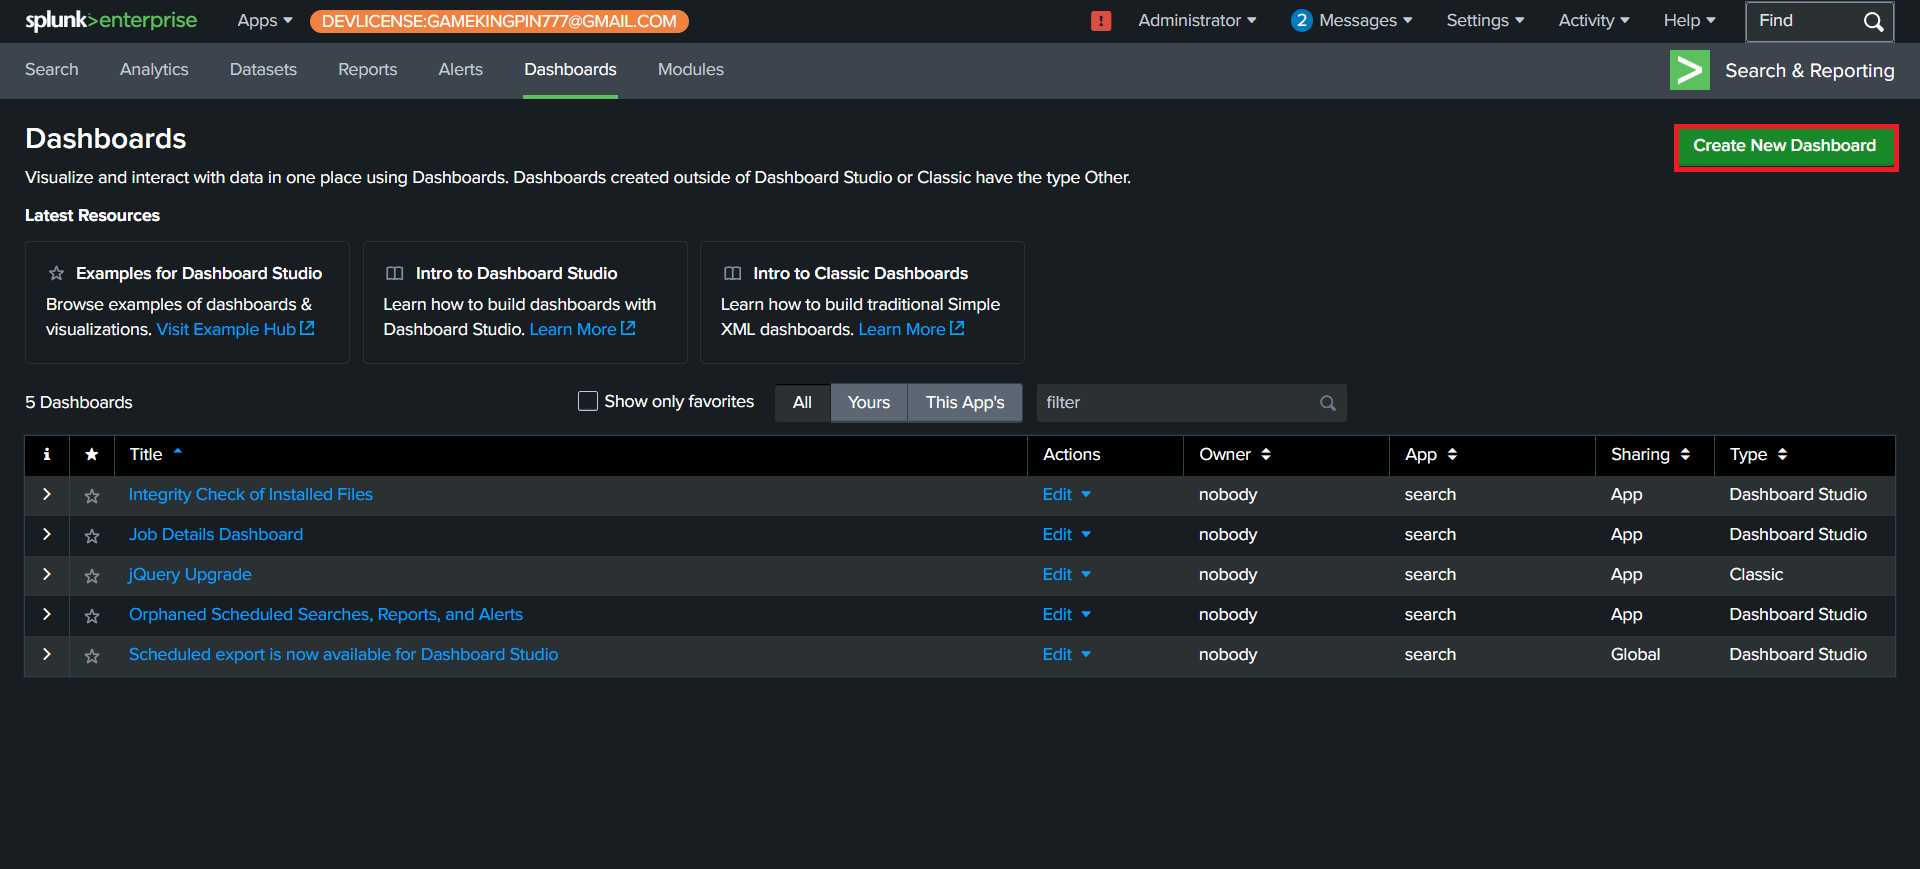This screenshot has width=1920, height=869.
Task: Click the dashboards filter input field
Action: pos(1191,403)
